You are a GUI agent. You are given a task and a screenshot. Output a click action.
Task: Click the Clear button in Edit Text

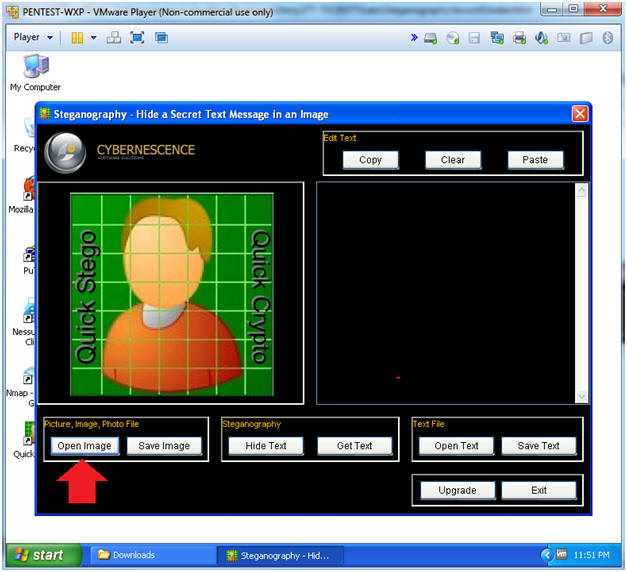point(453,160)
